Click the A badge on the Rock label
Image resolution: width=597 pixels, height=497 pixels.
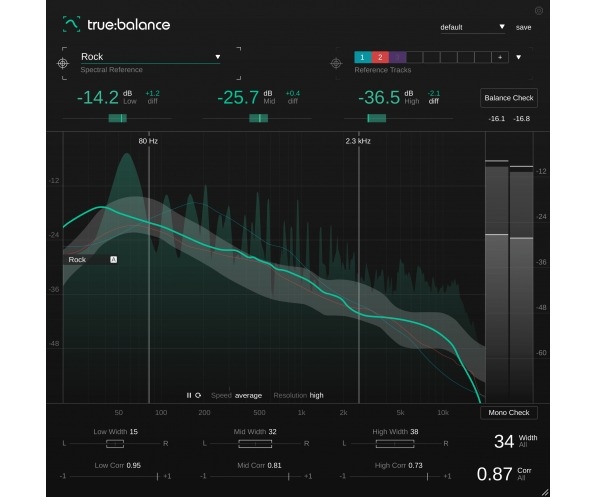(113, 260)
